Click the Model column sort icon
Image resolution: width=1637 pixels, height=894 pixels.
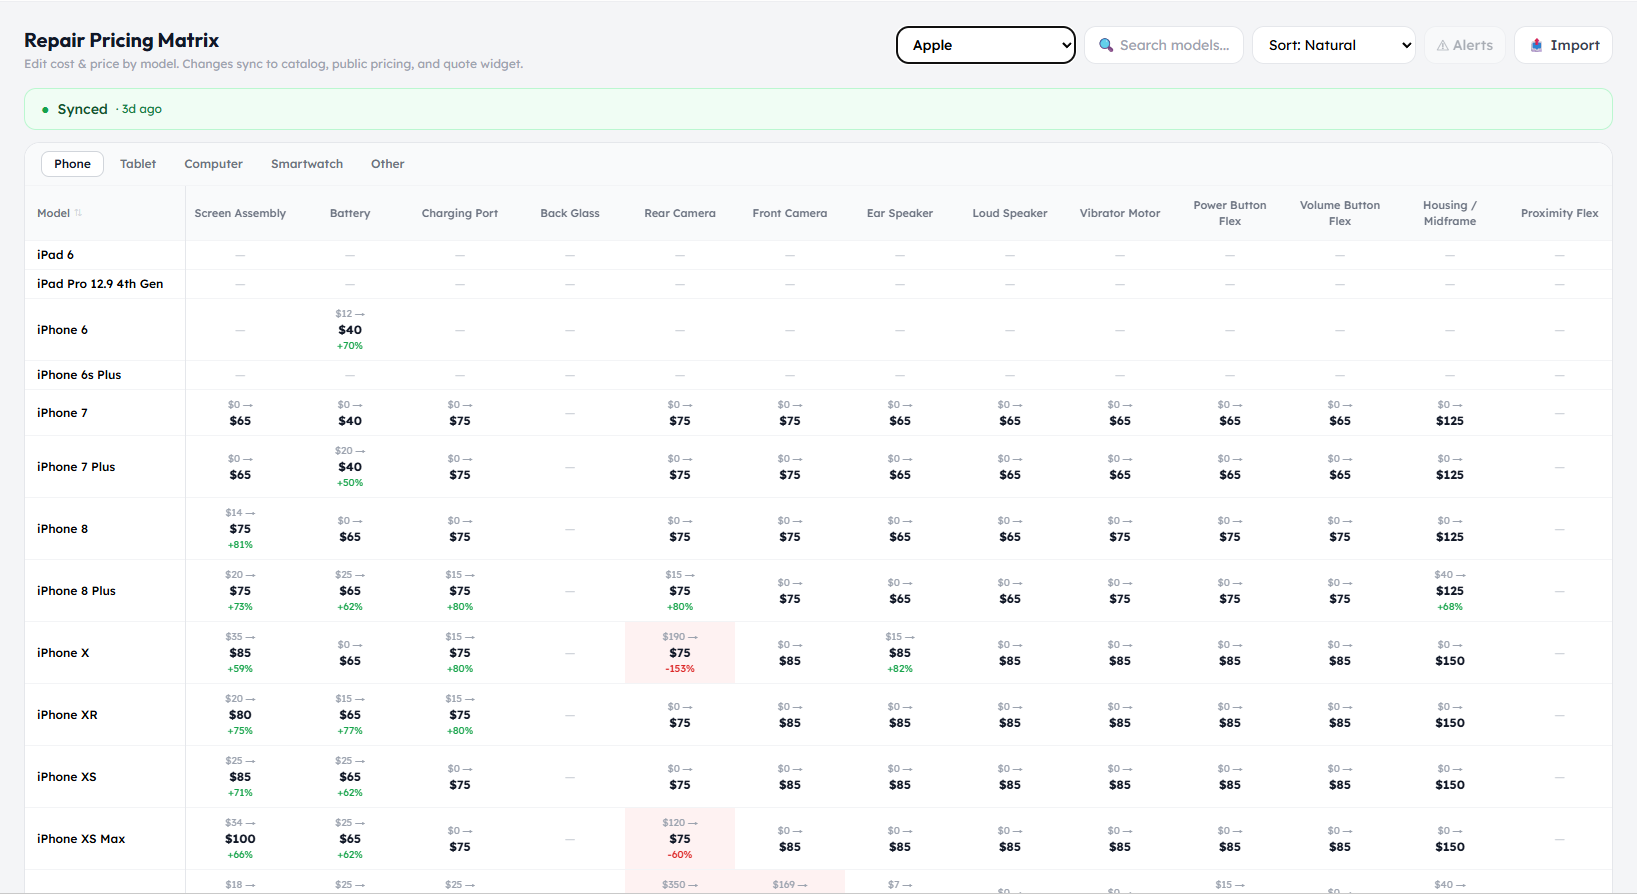78,213
